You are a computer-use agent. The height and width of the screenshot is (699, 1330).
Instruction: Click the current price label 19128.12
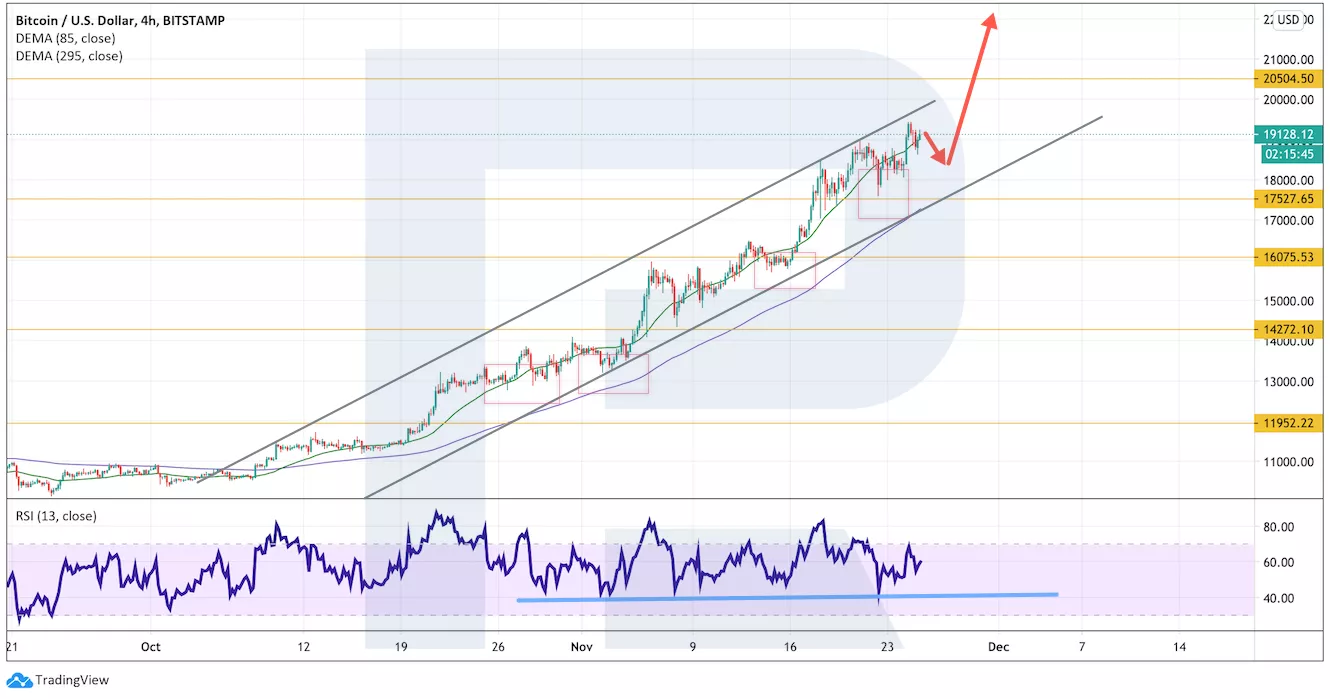[x=1288, y=134]
